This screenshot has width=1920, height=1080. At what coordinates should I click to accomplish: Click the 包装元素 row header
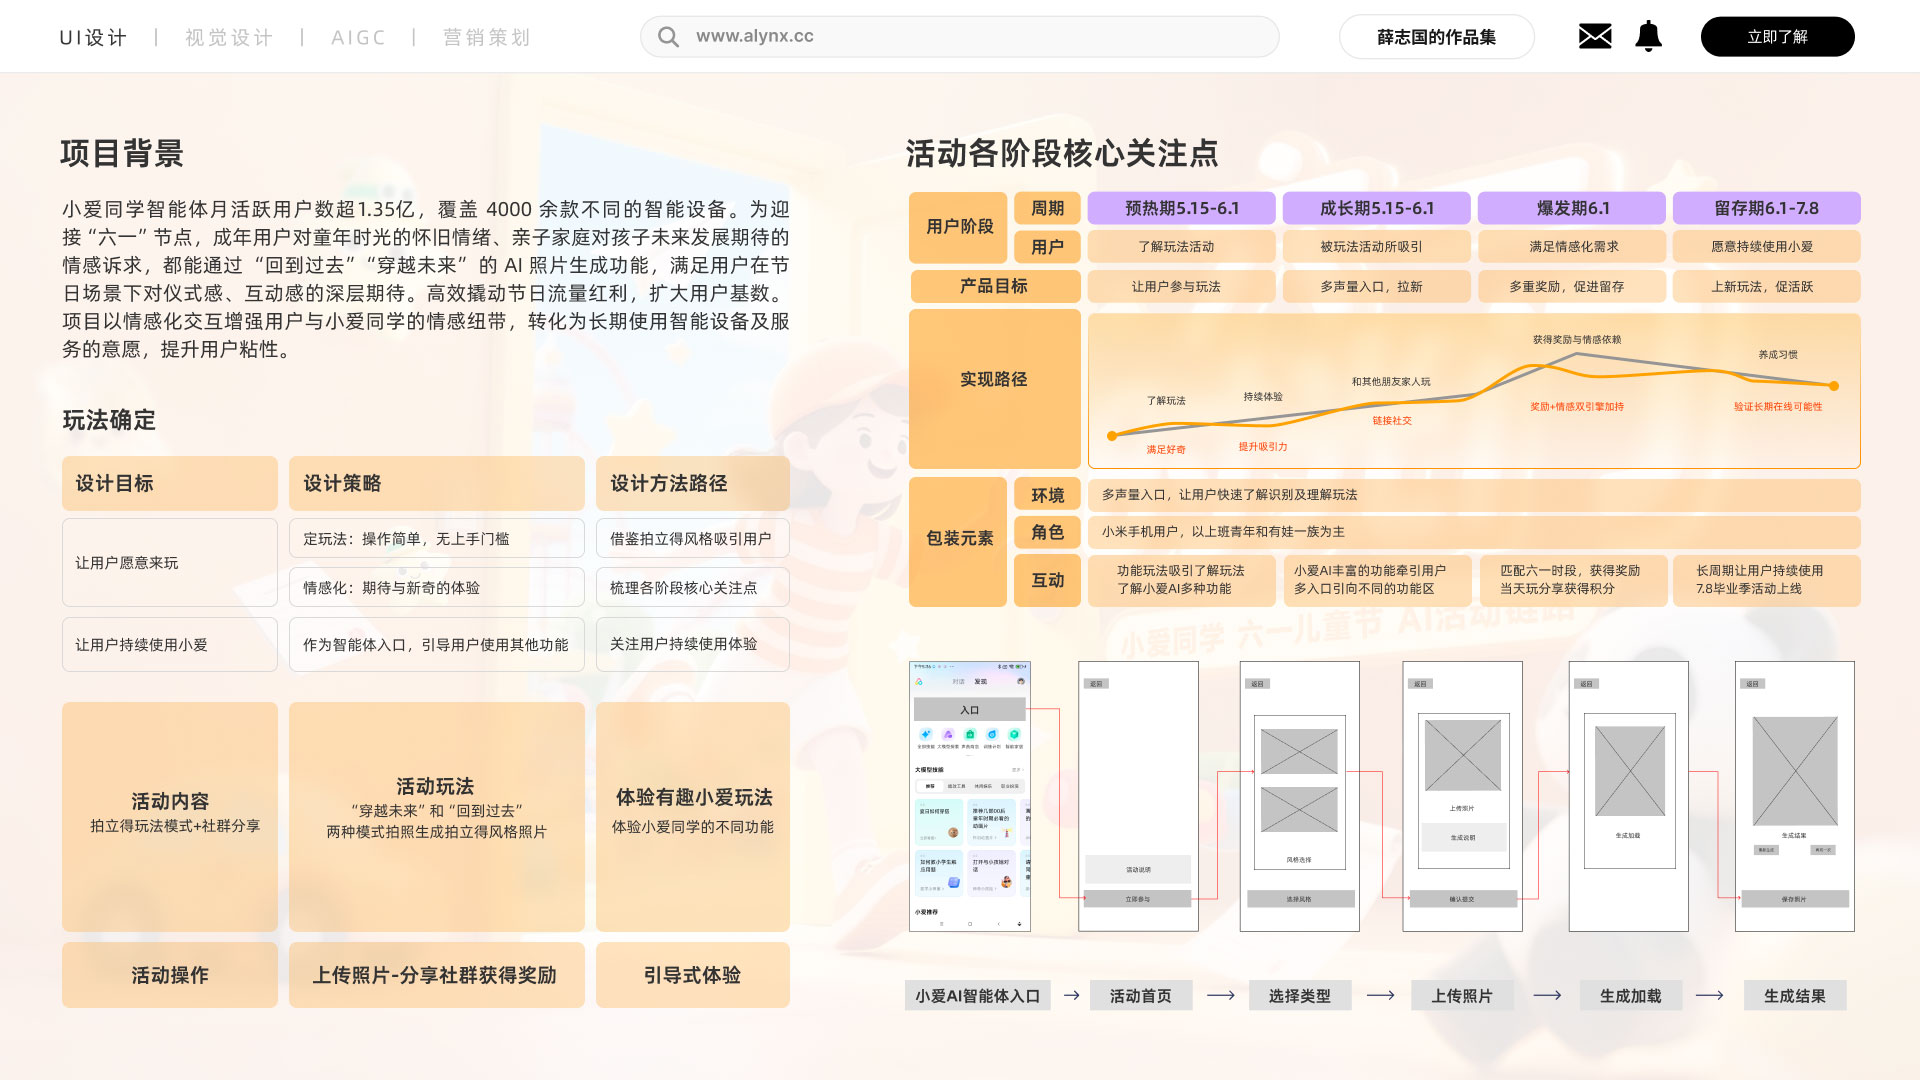coord(958,541)
